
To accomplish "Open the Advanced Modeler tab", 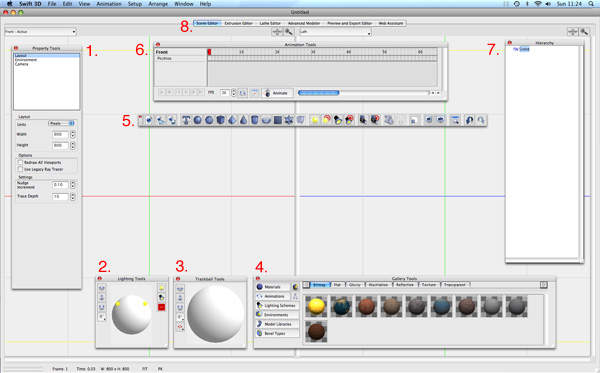I will point(304,23).
